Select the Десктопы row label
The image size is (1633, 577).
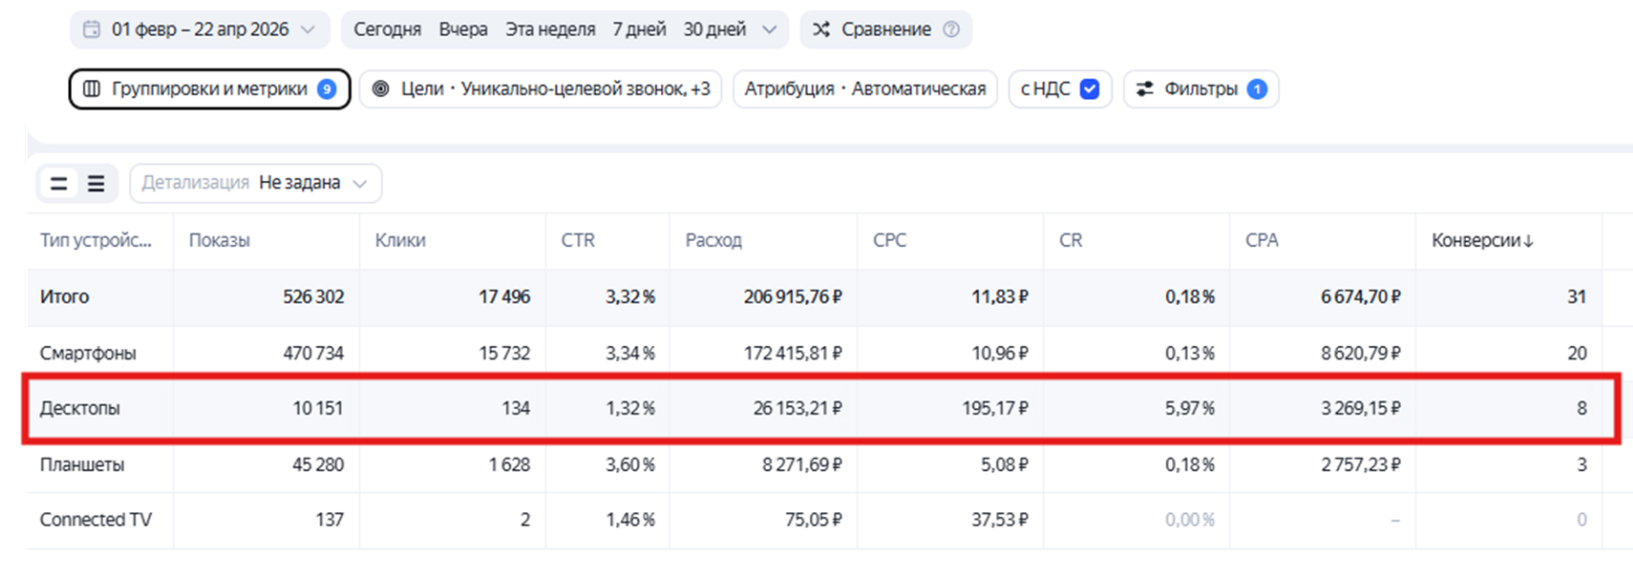pyautogui.click(x=80, y=408)
